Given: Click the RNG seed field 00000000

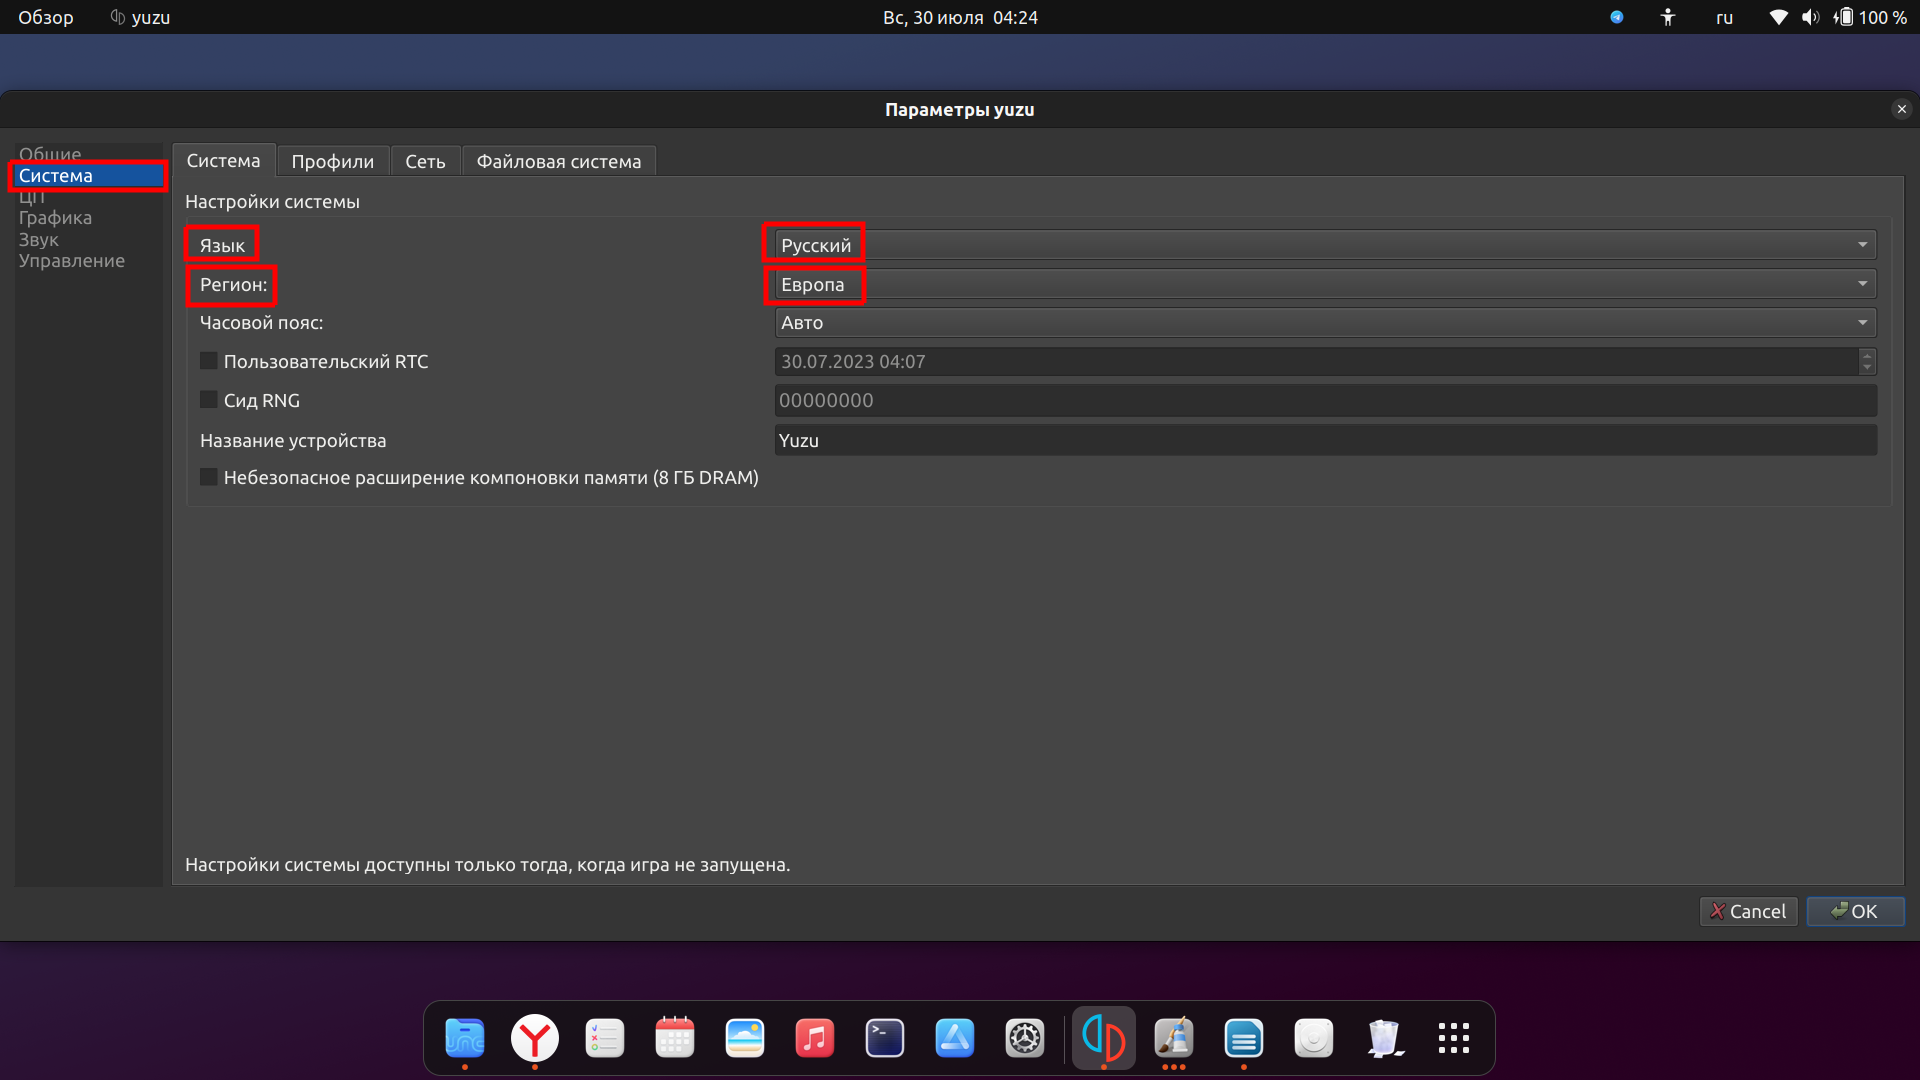Looking at the screenshot, I should (1325, 400).
